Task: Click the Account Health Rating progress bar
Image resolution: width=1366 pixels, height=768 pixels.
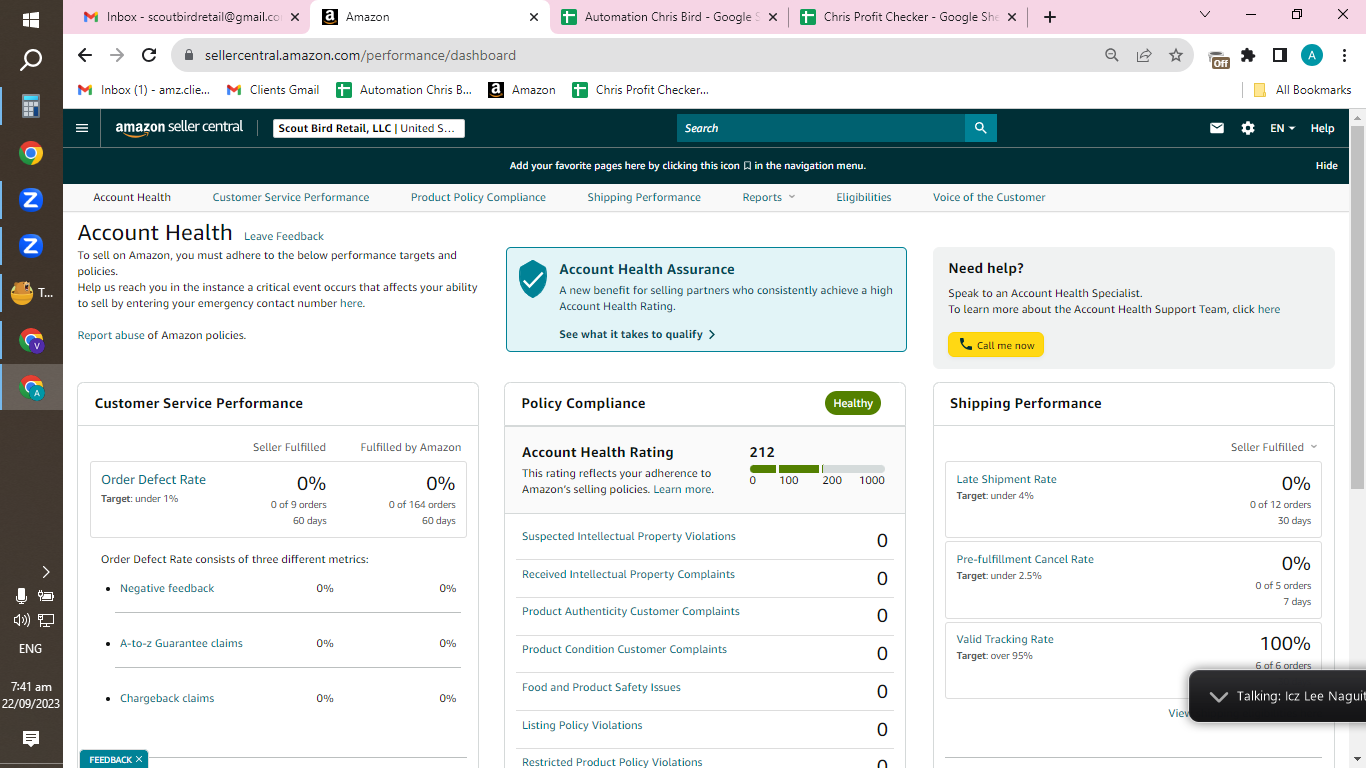Action: pyautogui.click(x=817, y=469)
